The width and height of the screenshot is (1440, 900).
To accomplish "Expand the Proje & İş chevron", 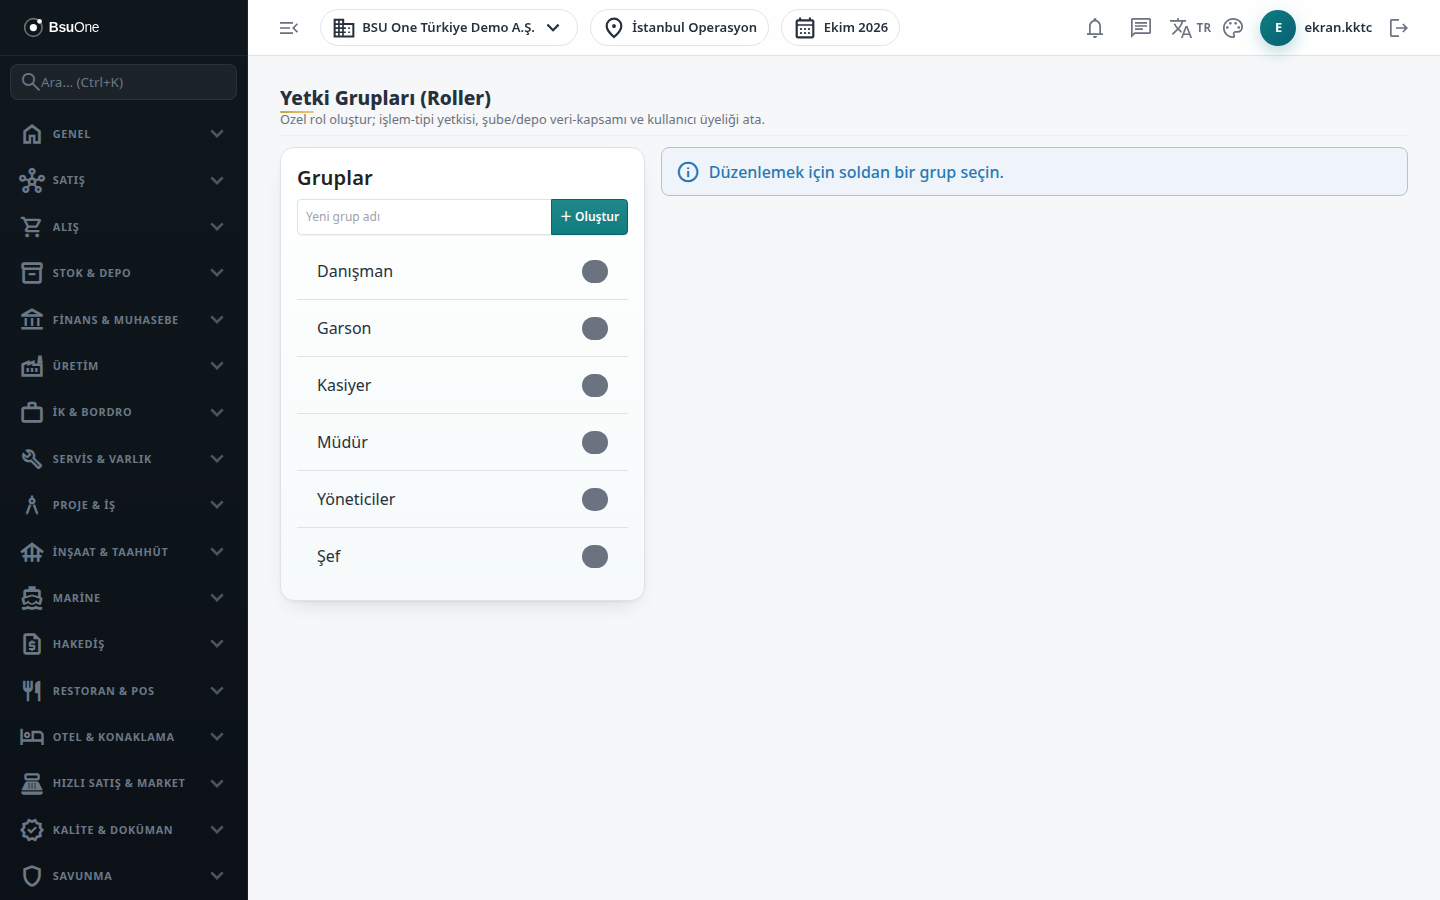I will (x=217, y=505).
